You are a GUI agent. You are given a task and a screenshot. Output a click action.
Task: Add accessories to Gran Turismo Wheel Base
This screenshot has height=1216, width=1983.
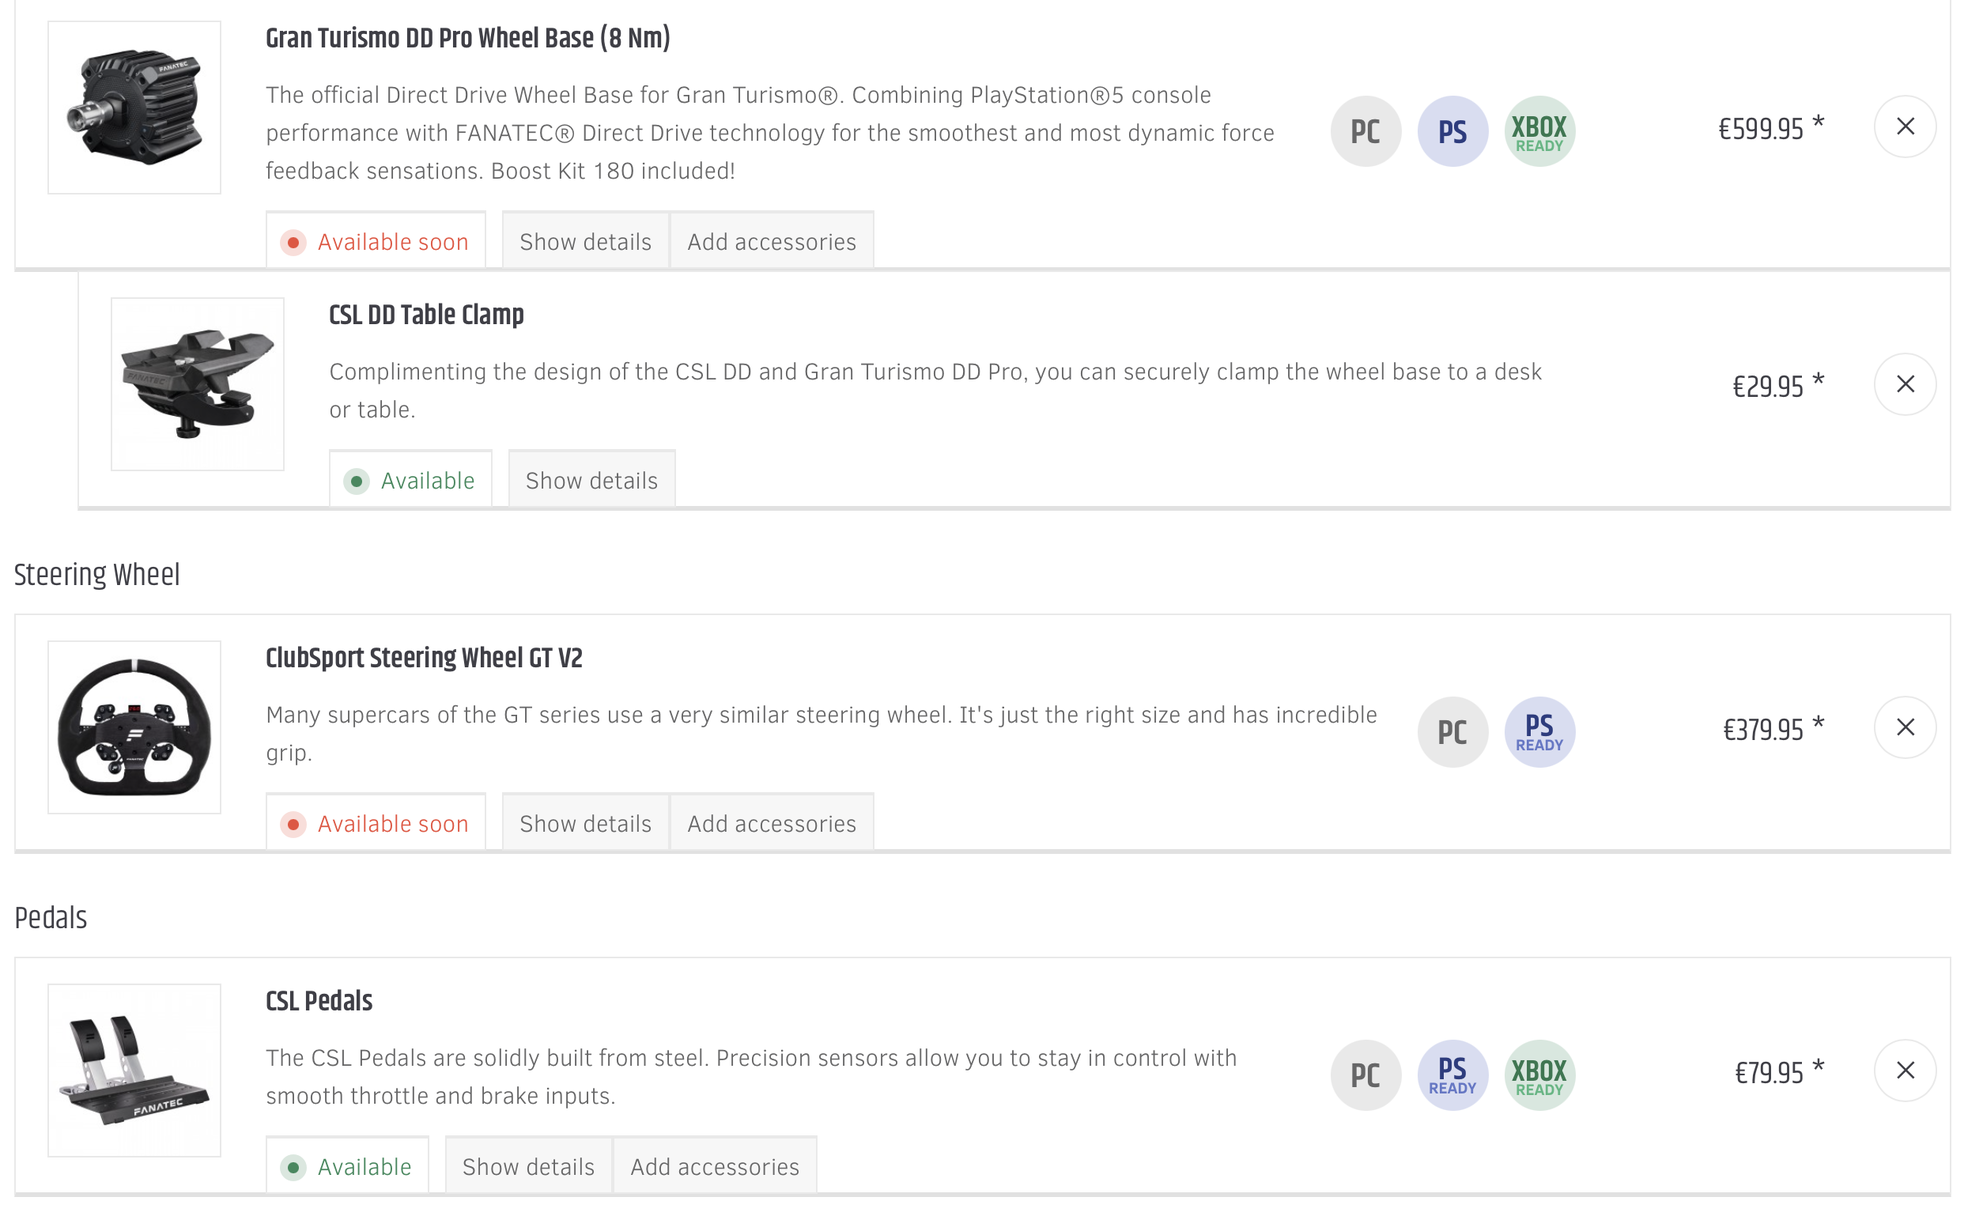pyautogui.click(x=771, y=241)
